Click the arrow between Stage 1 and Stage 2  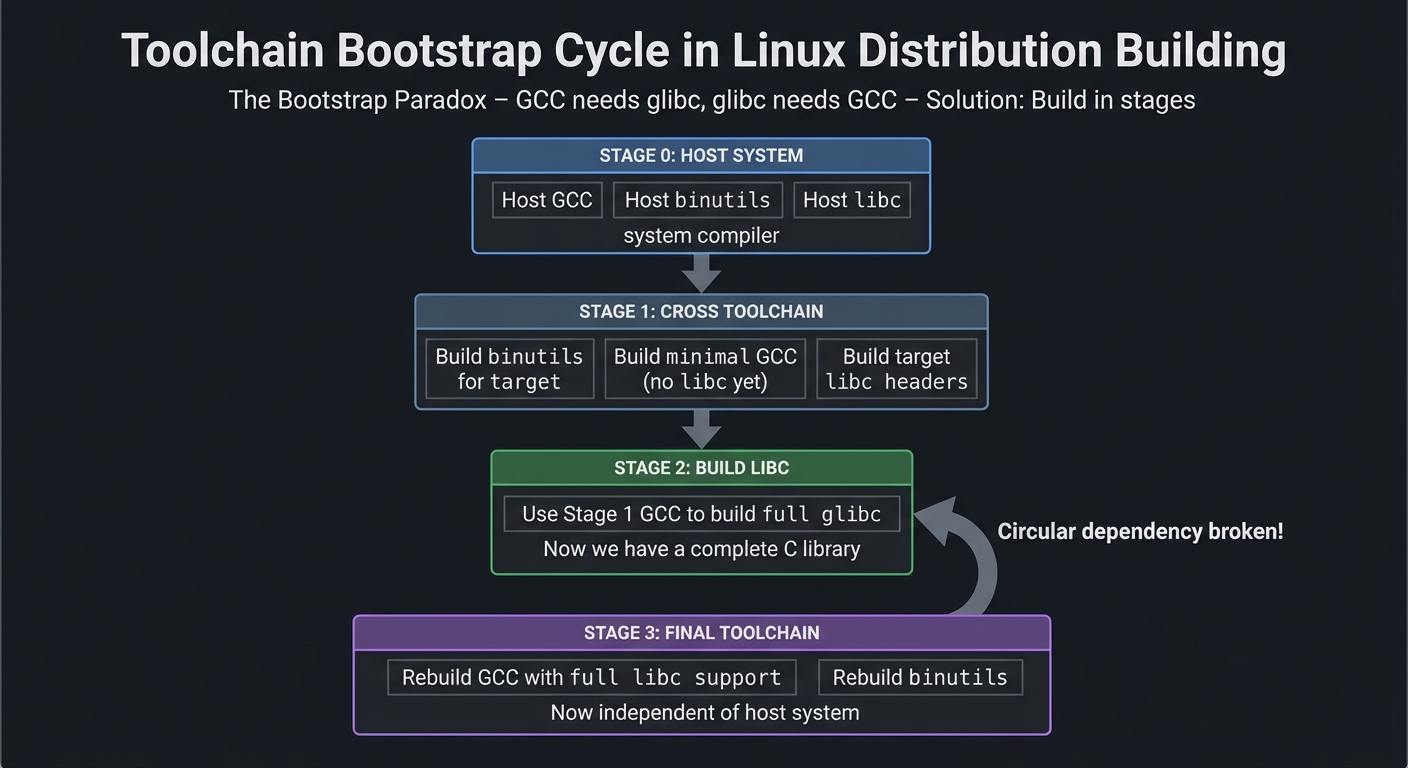[701, 428]
